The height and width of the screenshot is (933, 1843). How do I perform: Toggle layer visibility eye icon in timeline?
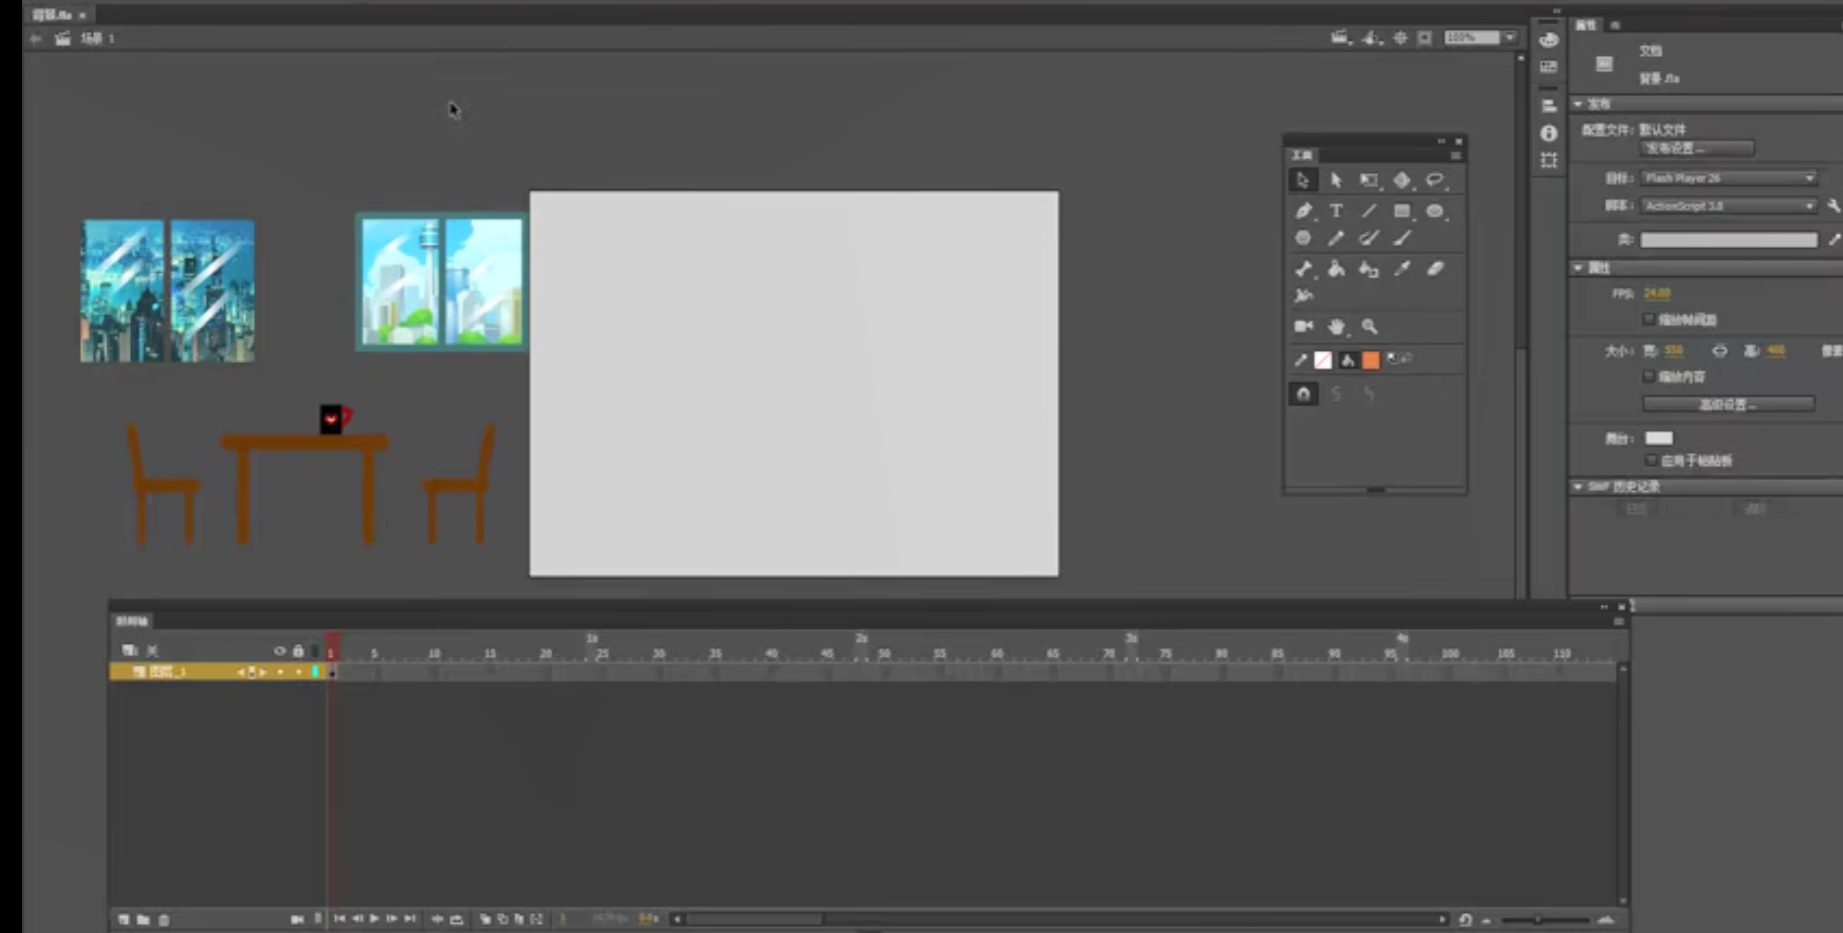(x=279, y=651)
